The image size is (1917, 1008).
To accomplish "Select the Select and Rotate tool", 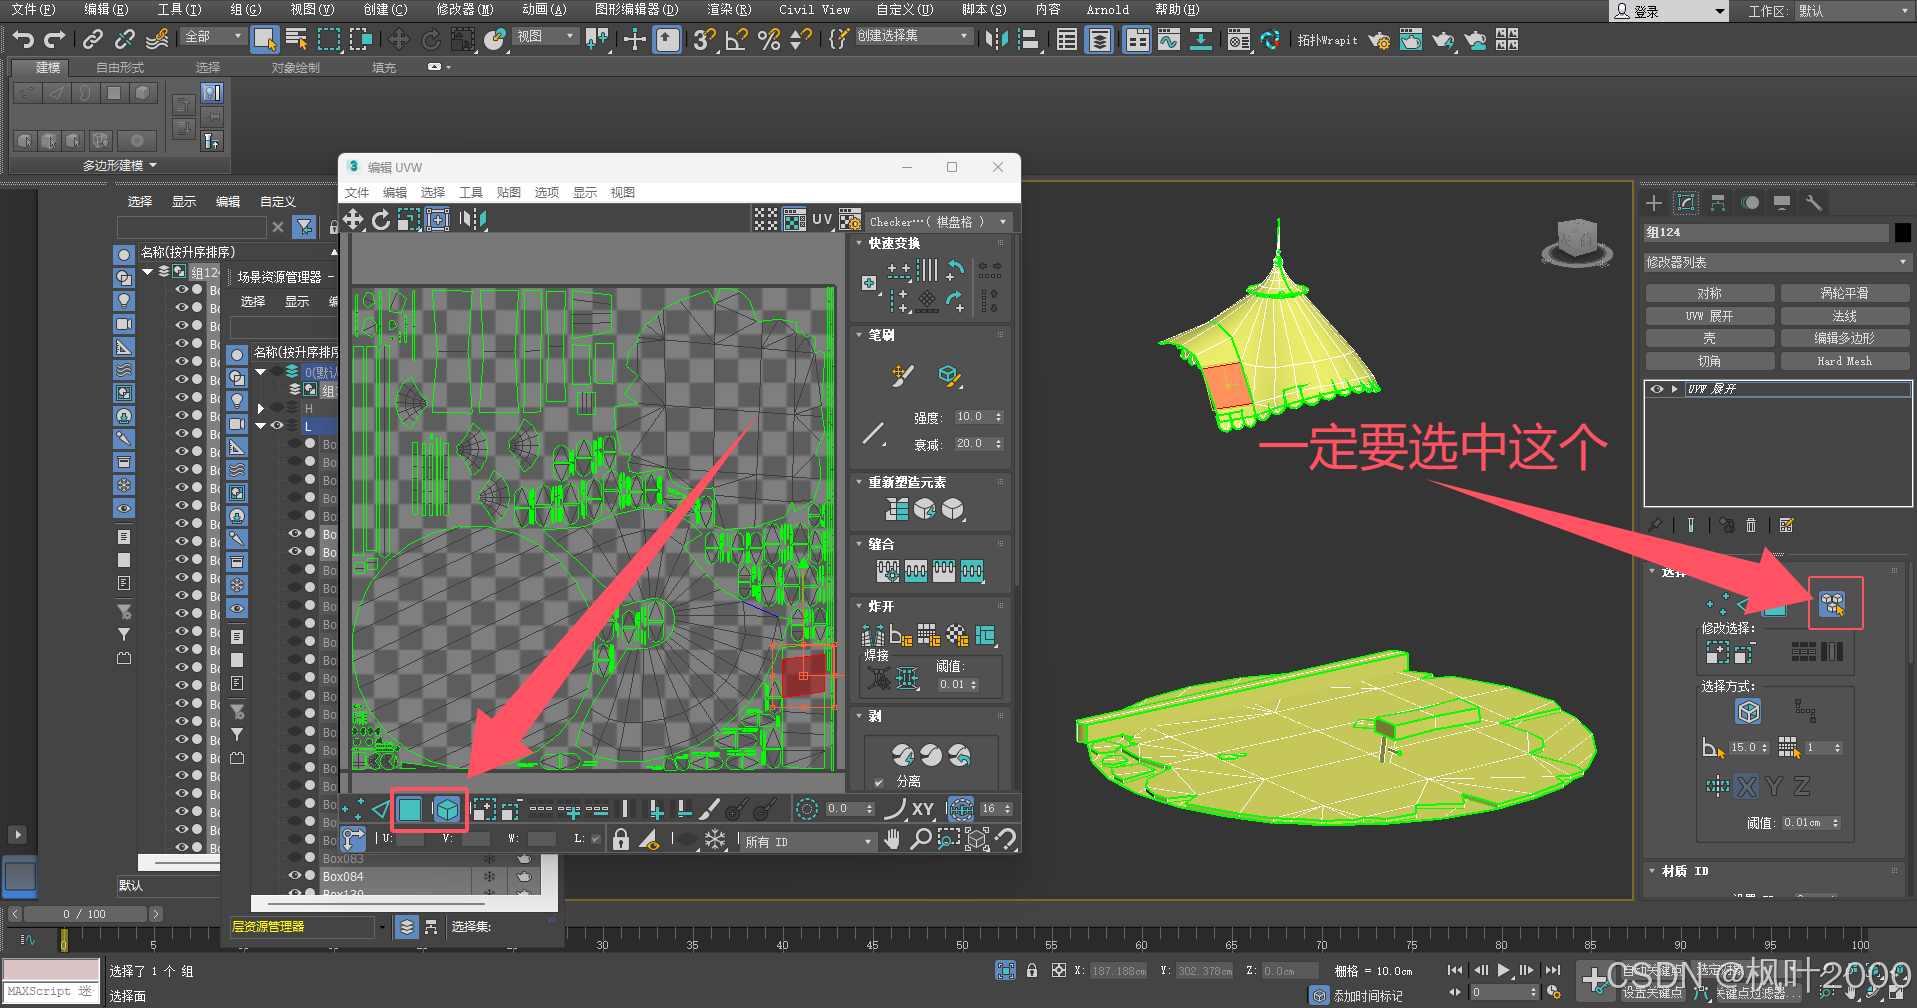I will pos(431,39).
